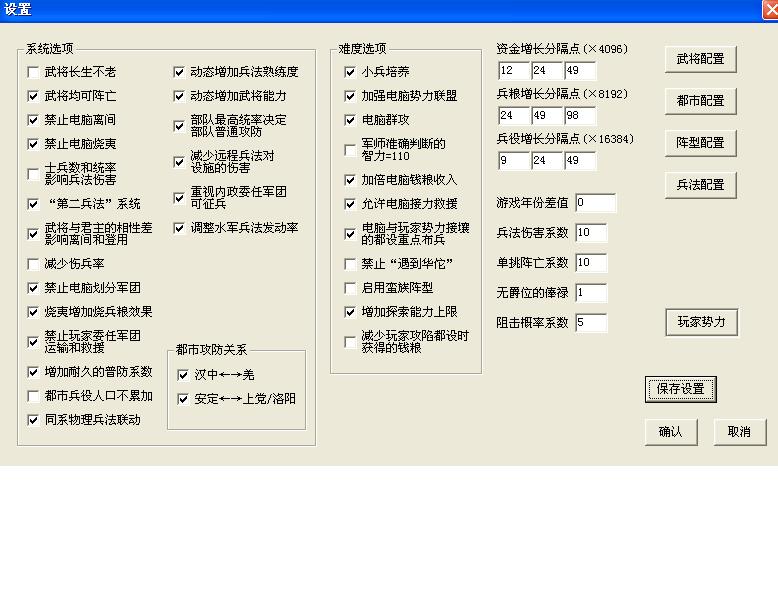
Task: Toggle 动态增加兵法熟练度 checkbox
Action: click(179, 73)
